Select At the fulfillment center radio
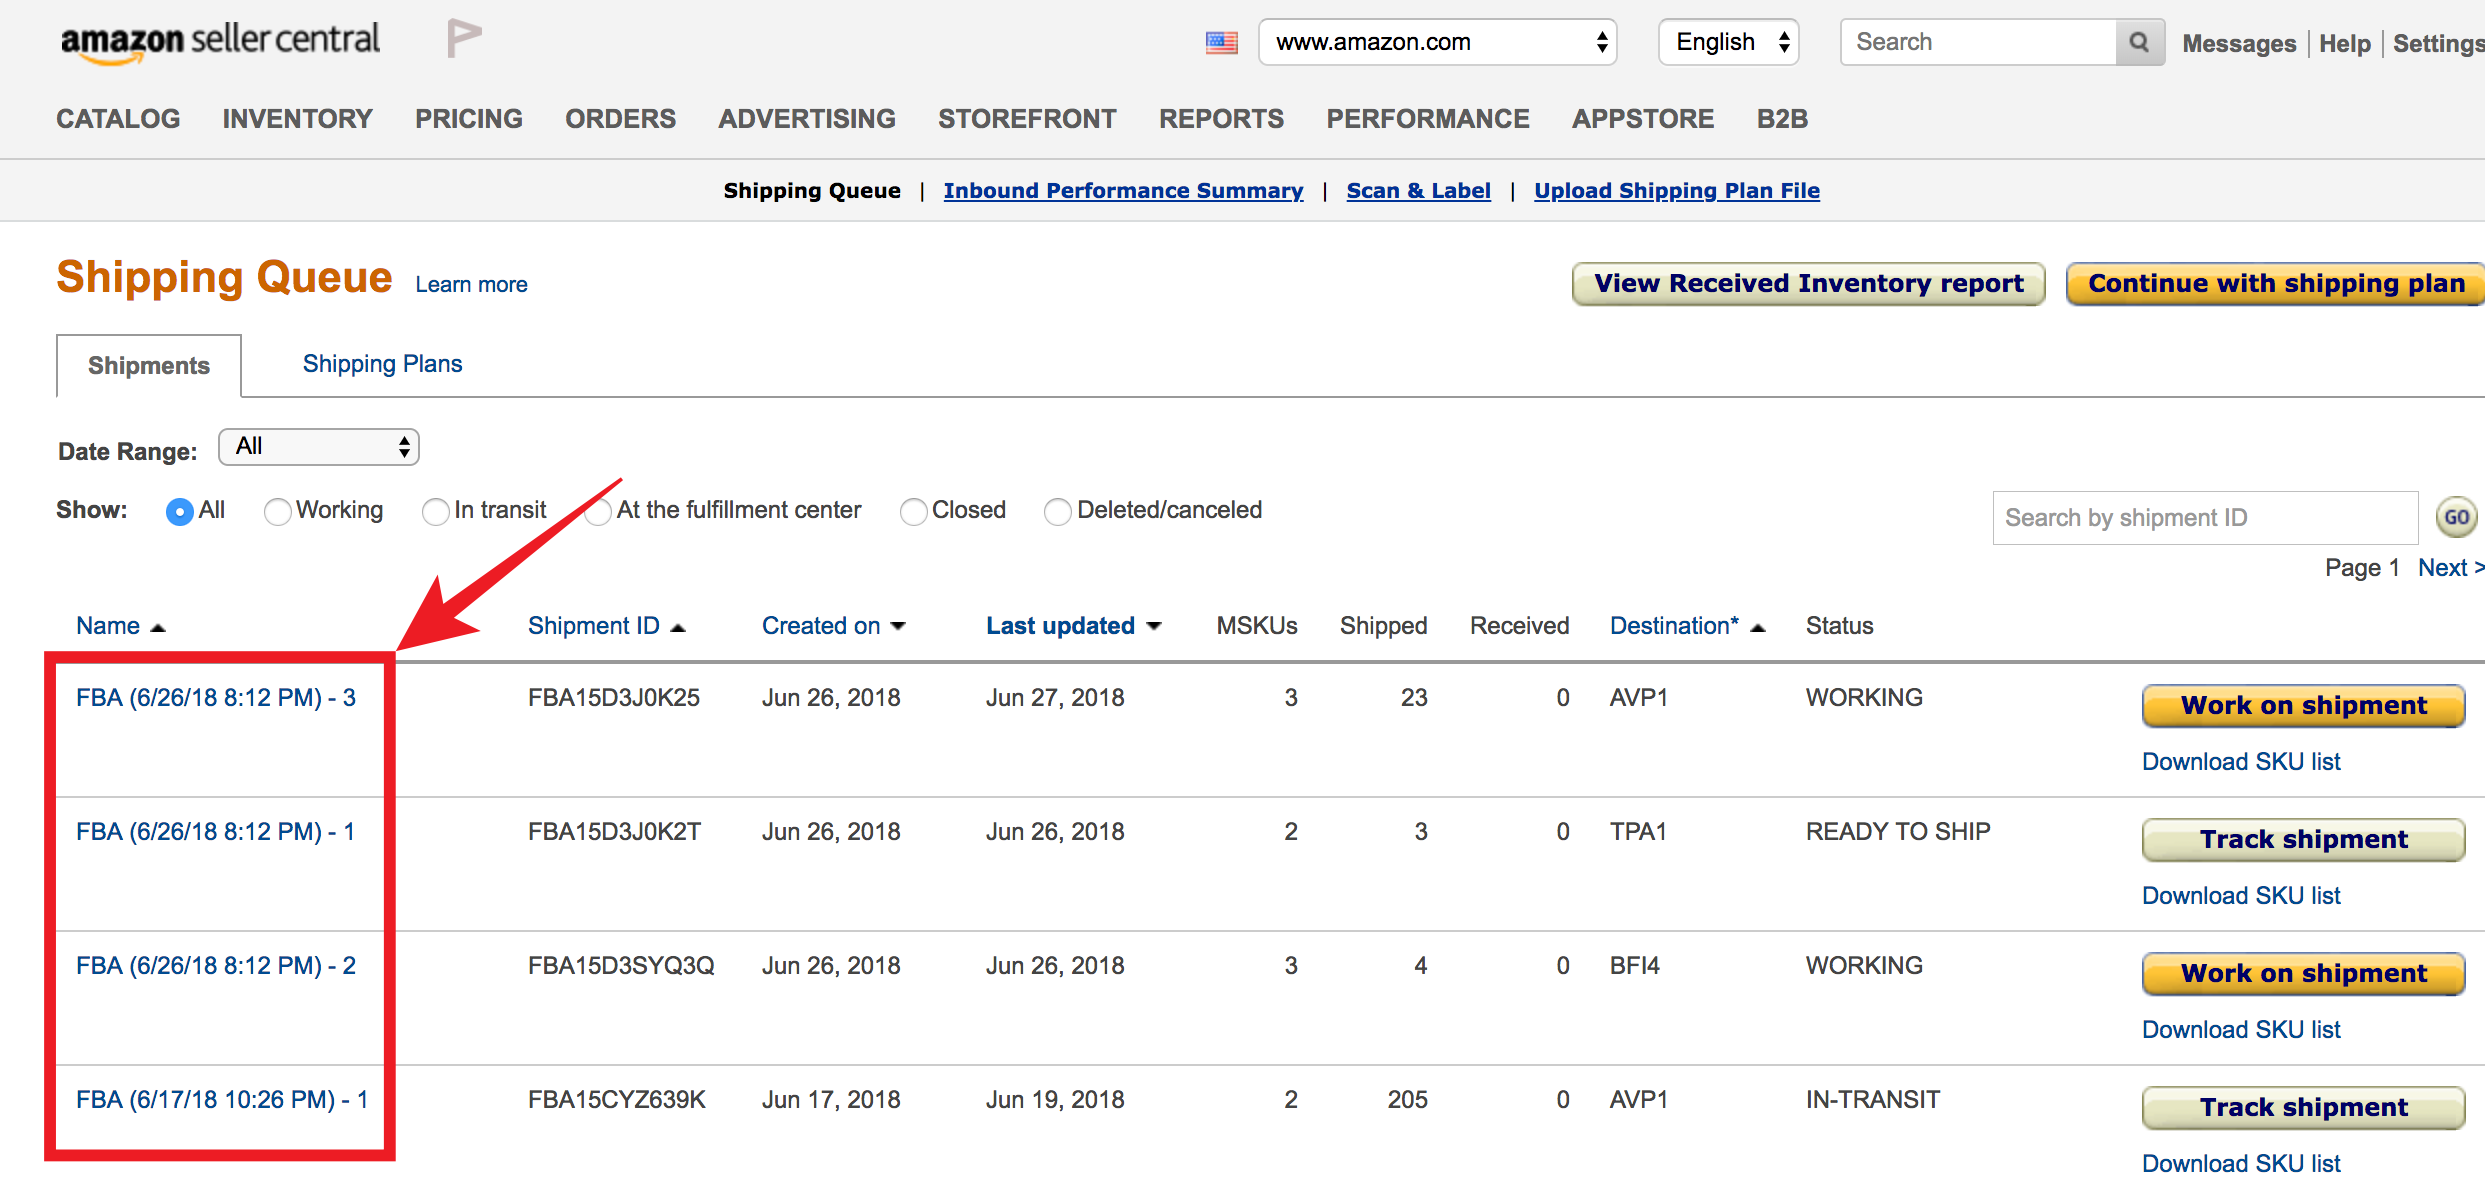The height and width of the screenshot is (1184, 2485). coord(599,512)
